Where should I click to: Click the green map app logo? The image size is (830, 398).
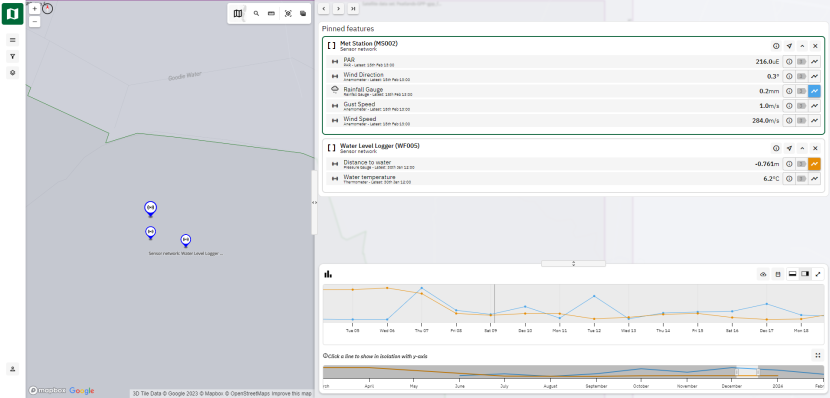pos(12,13)
